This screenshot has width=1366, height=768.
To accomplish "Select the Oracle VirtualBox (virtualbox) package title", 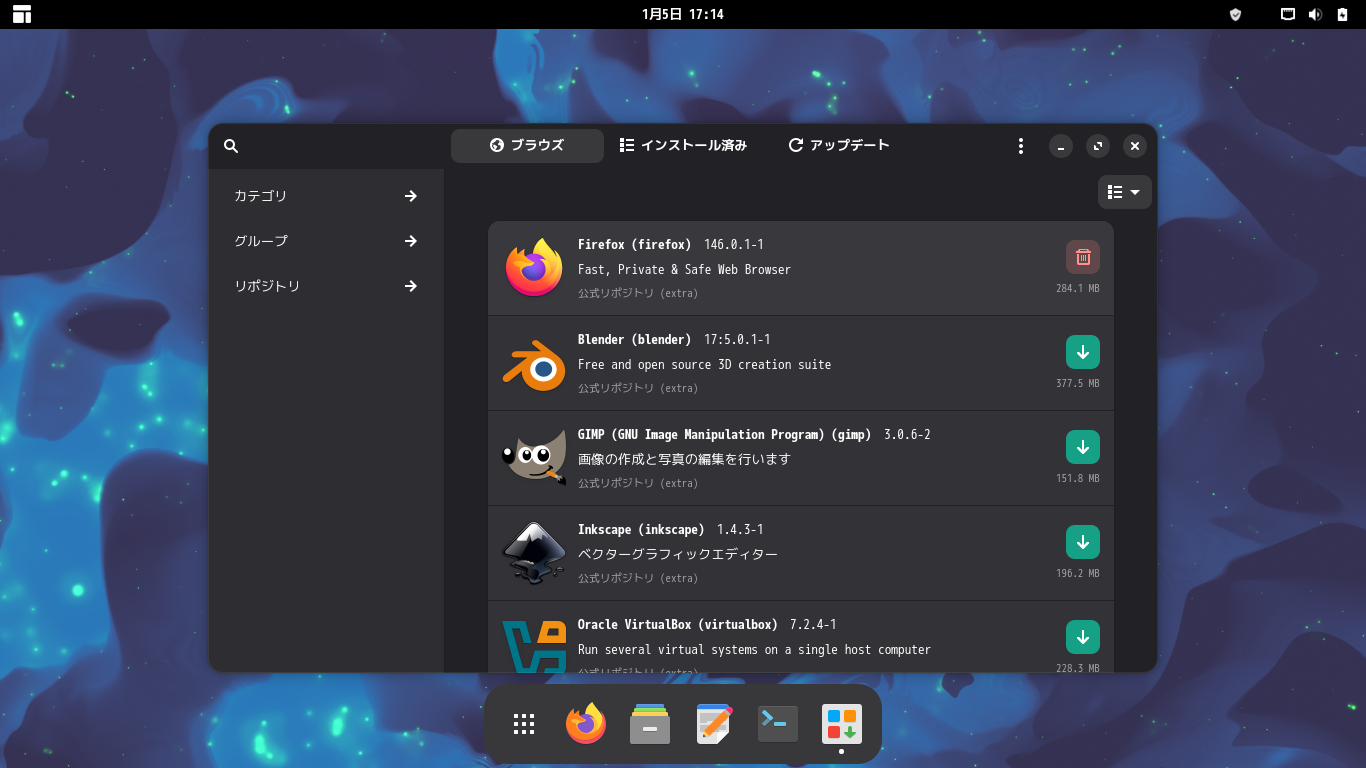I will point(677,625).
